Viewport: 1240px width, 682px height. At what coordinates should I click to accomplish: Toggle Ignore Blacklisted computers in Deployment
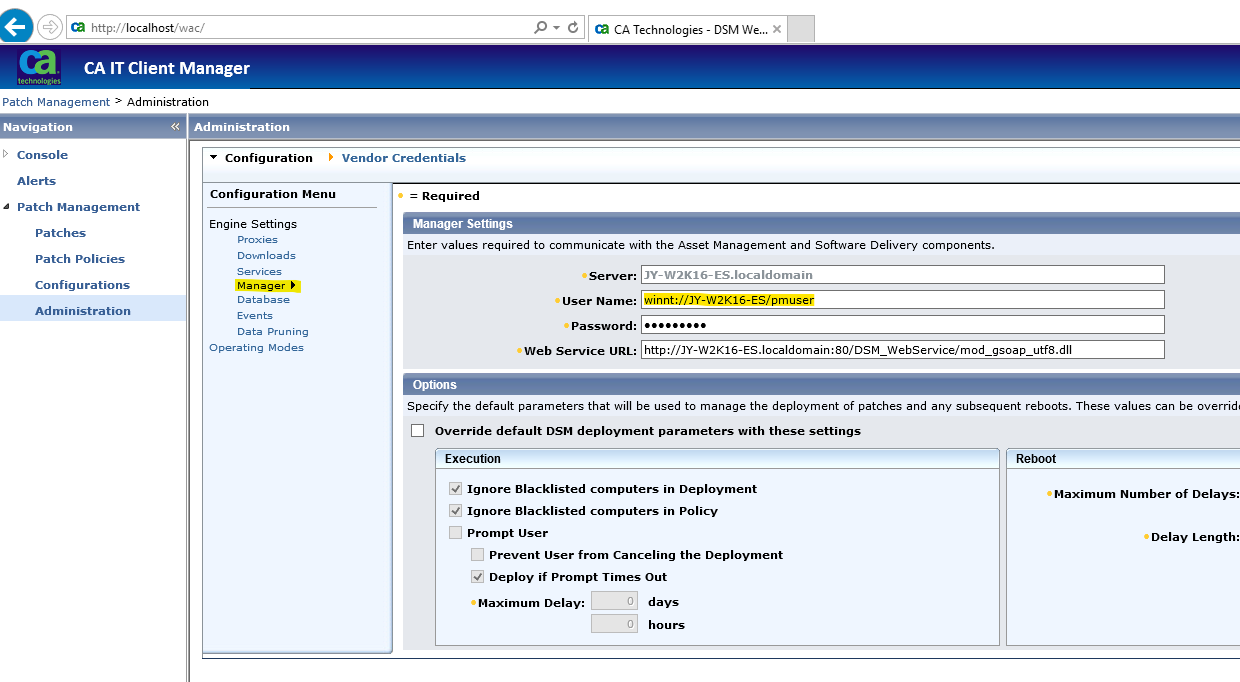pyautogui.click(x=456, y=489)
